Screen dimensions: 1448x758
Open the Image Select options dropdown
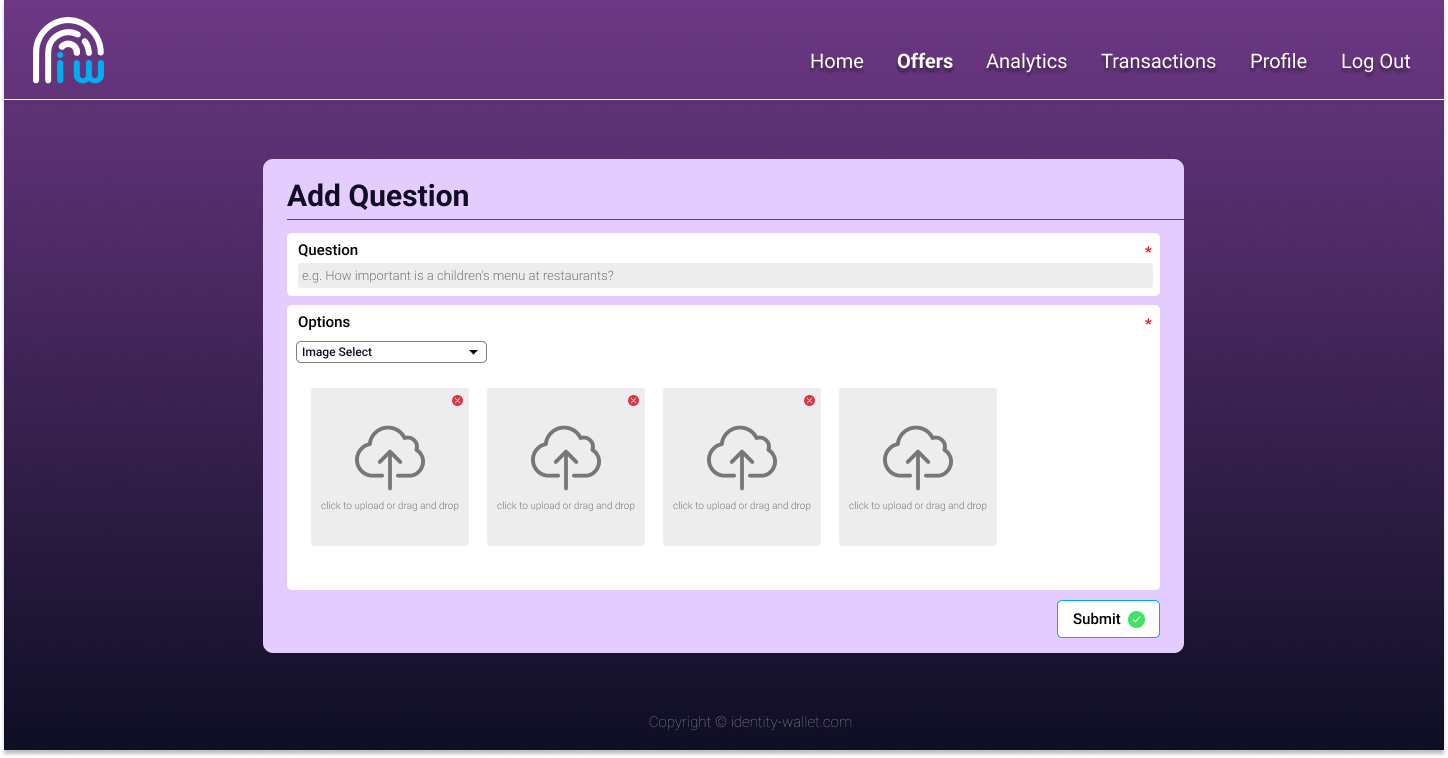click(x=391, y=352)
